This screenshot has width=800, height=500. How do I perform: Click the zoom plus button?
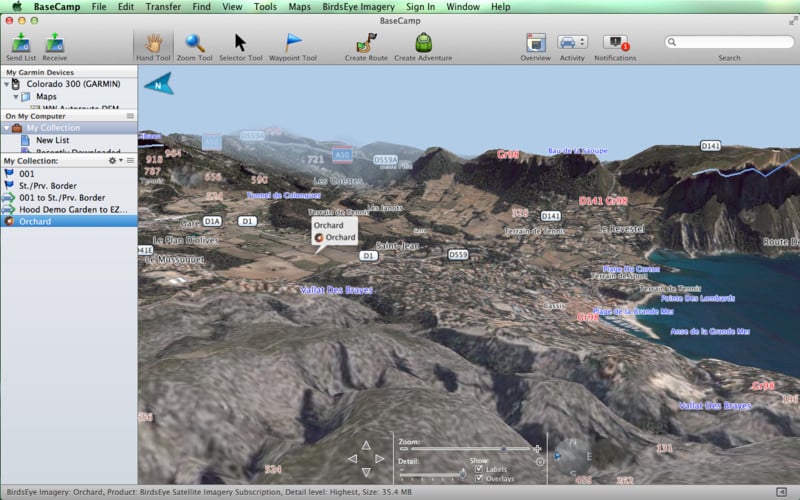537,449
